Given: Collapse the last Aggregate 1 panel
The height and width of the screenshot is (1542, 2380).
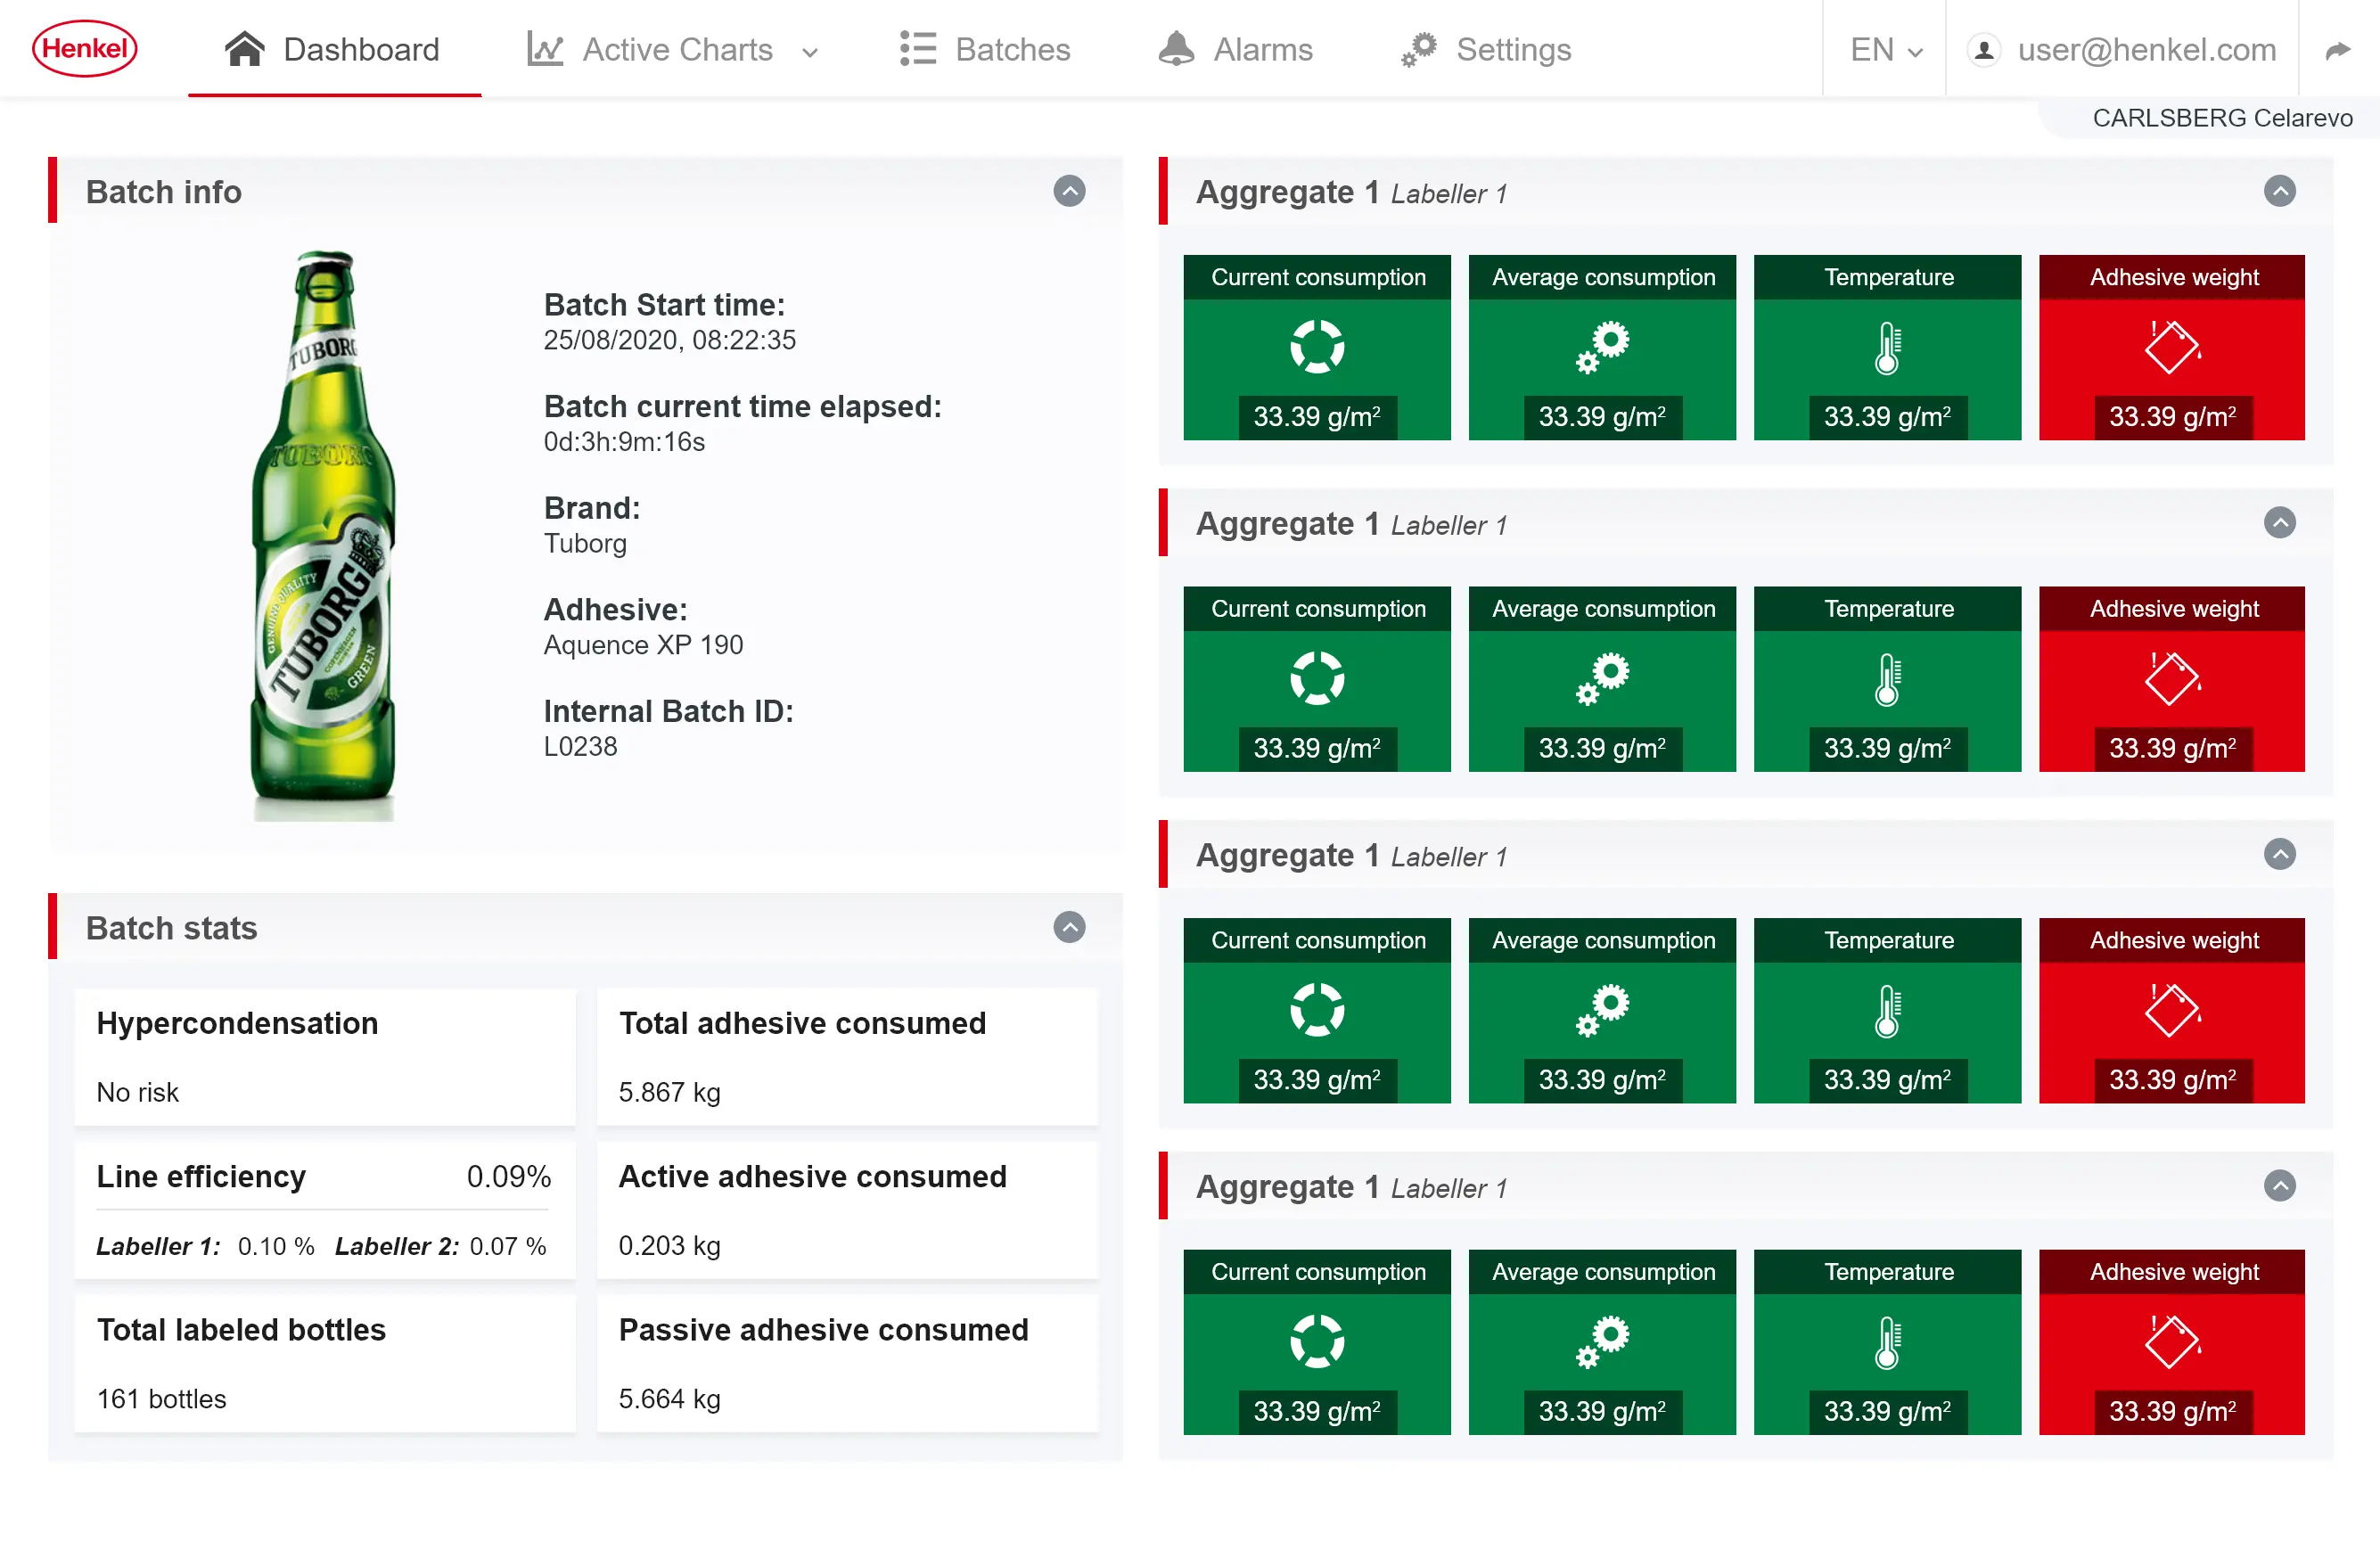Looking at the screenshot, I should click(2279, 1186).
